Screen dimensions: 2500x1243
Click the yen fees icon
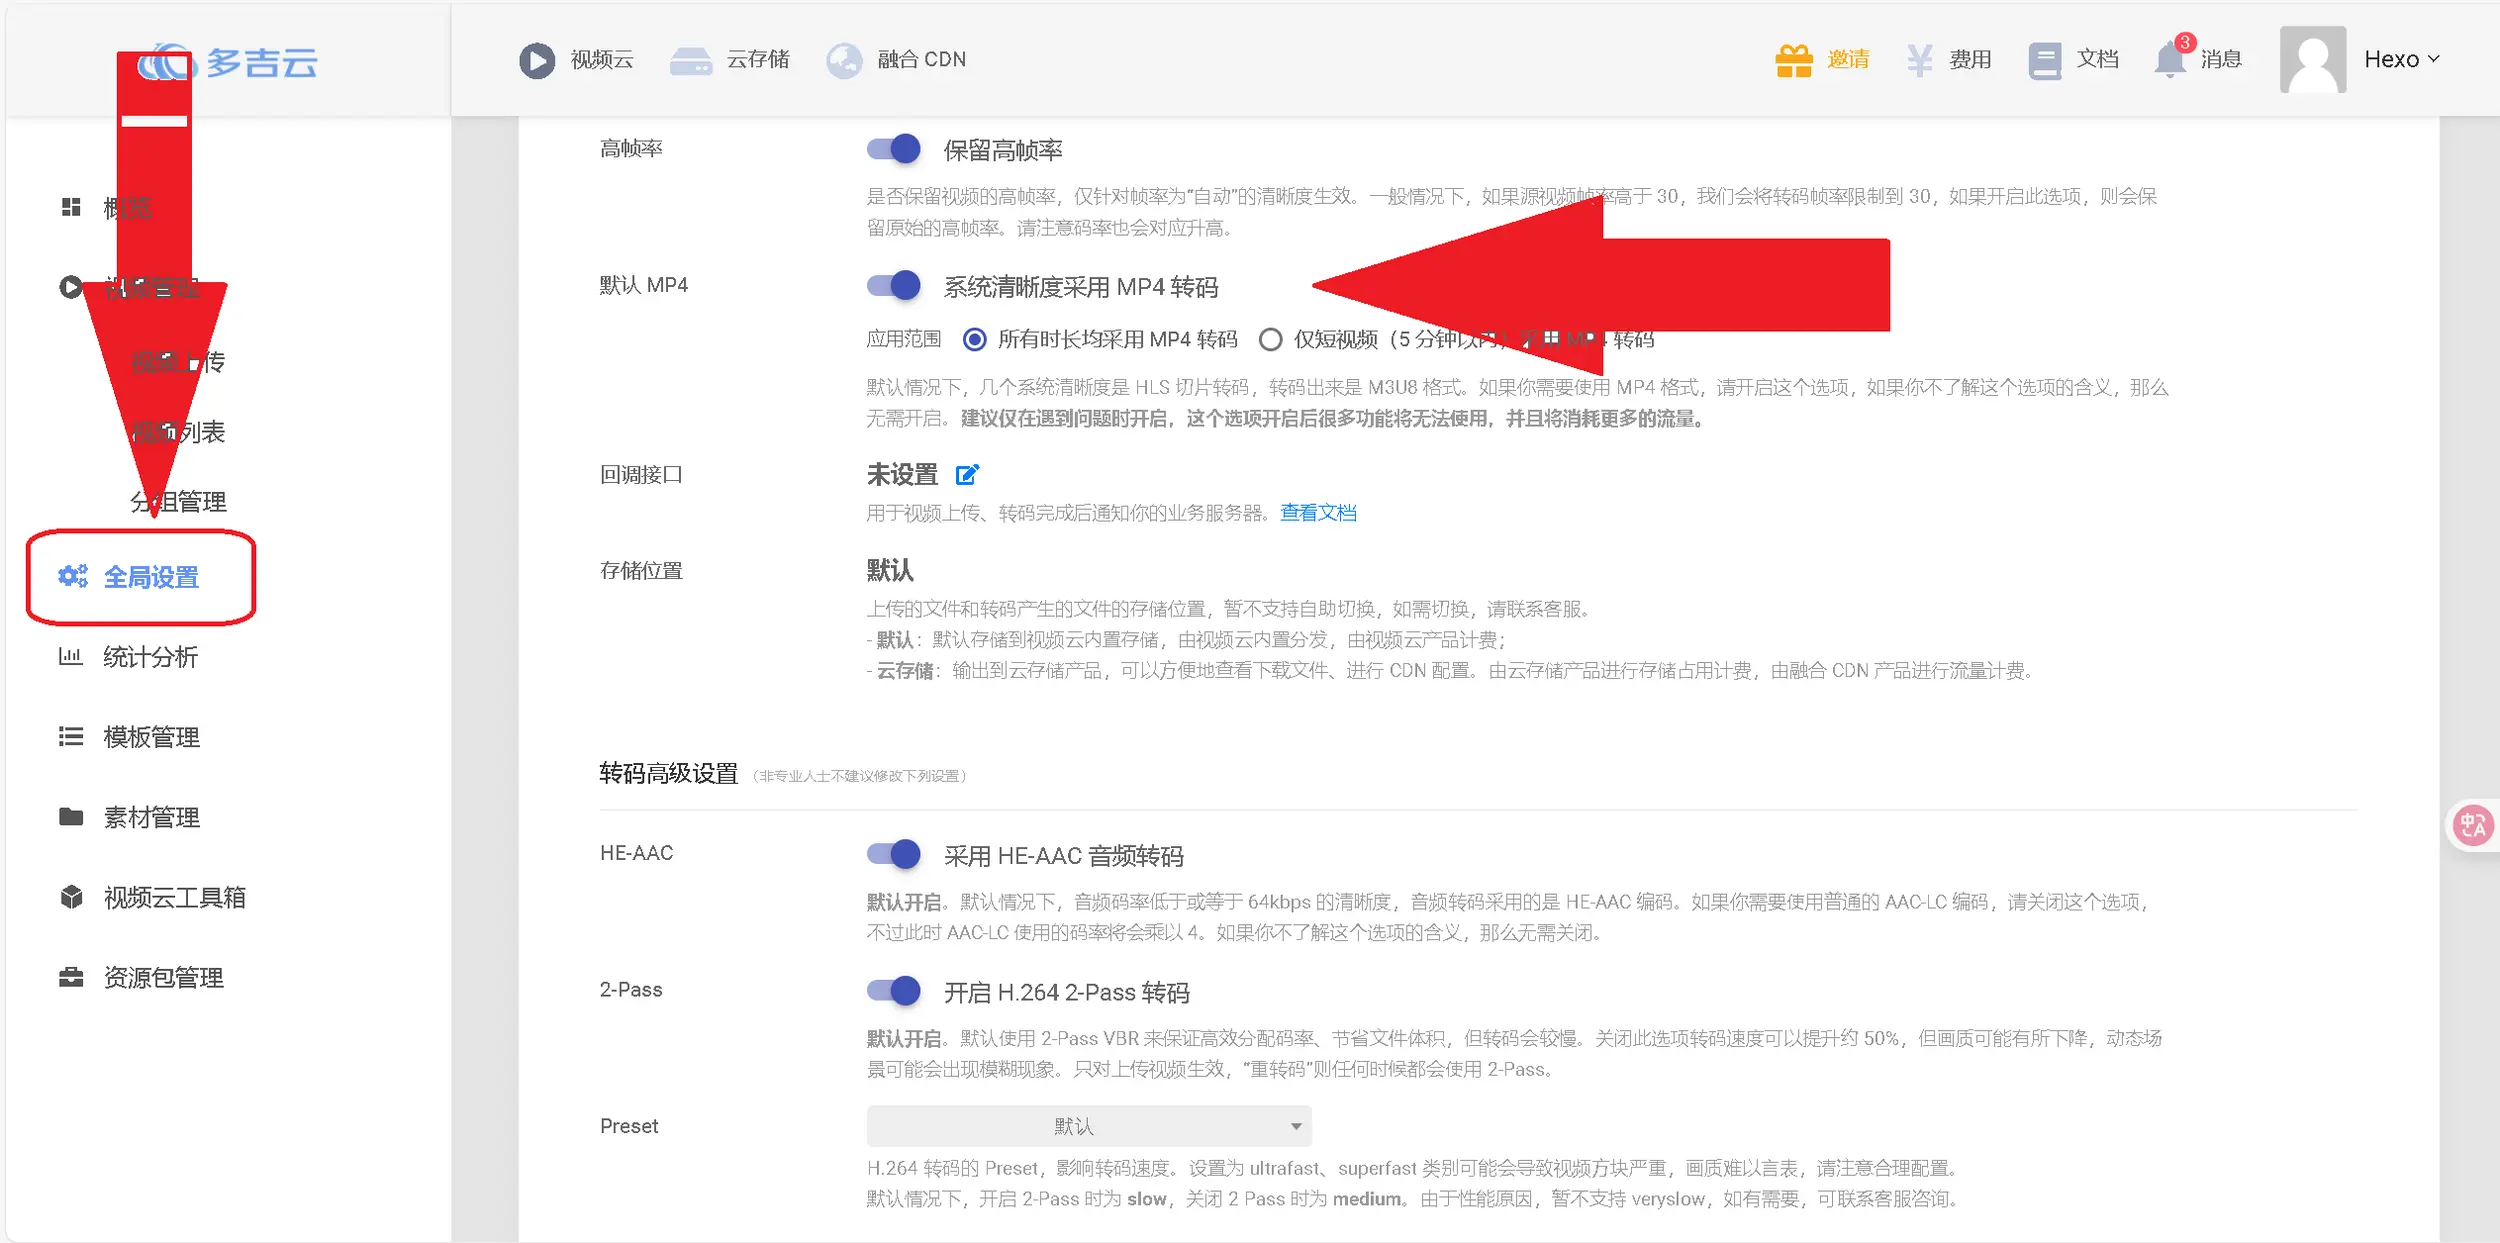pyautogui.click(x=1919, y=60)
